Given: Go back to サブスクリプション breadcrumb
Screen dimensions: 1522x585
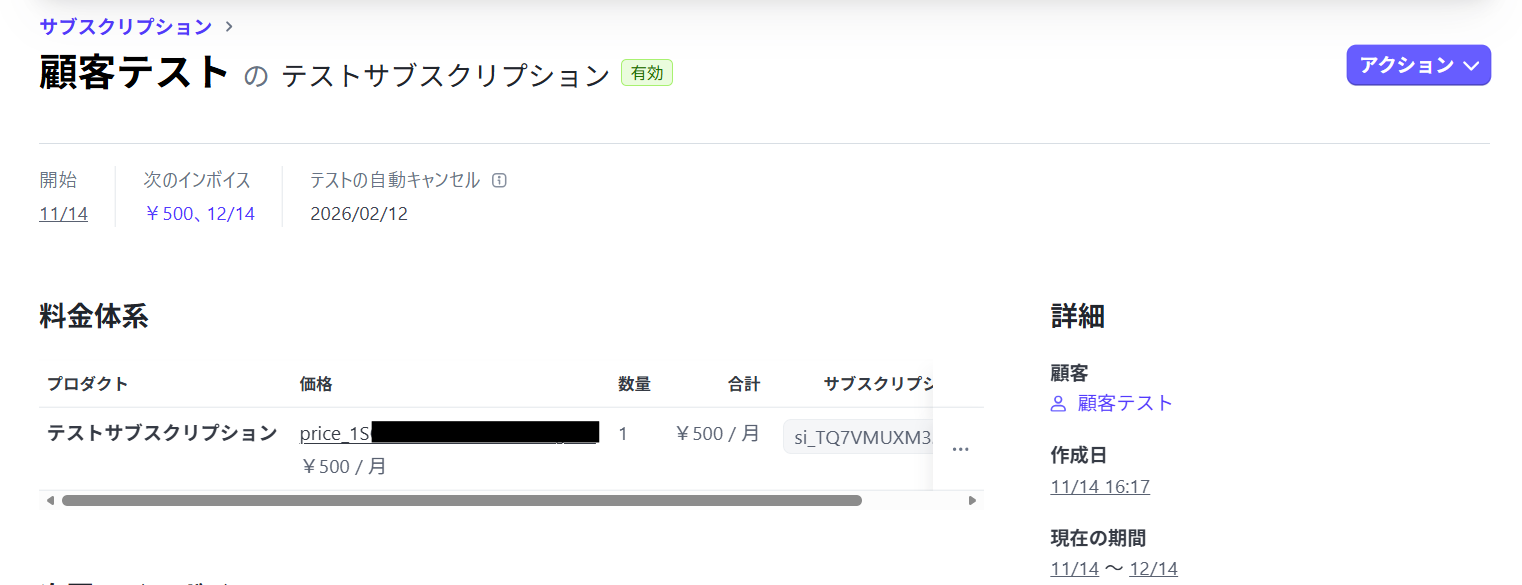Looking at the screenshot, I should click(126, 26).
